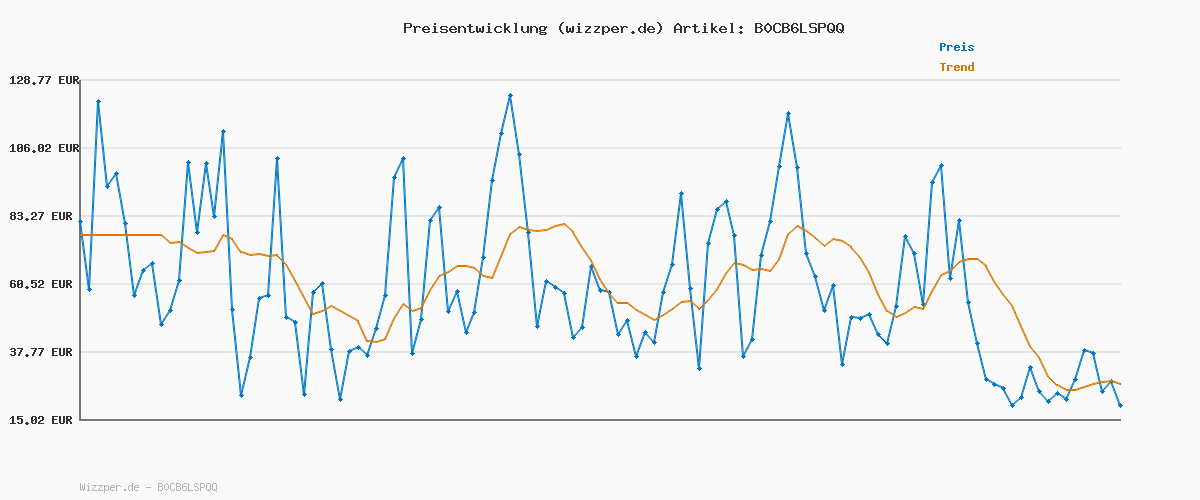Select the 37.77 EUR axis label

coord(46,352)
